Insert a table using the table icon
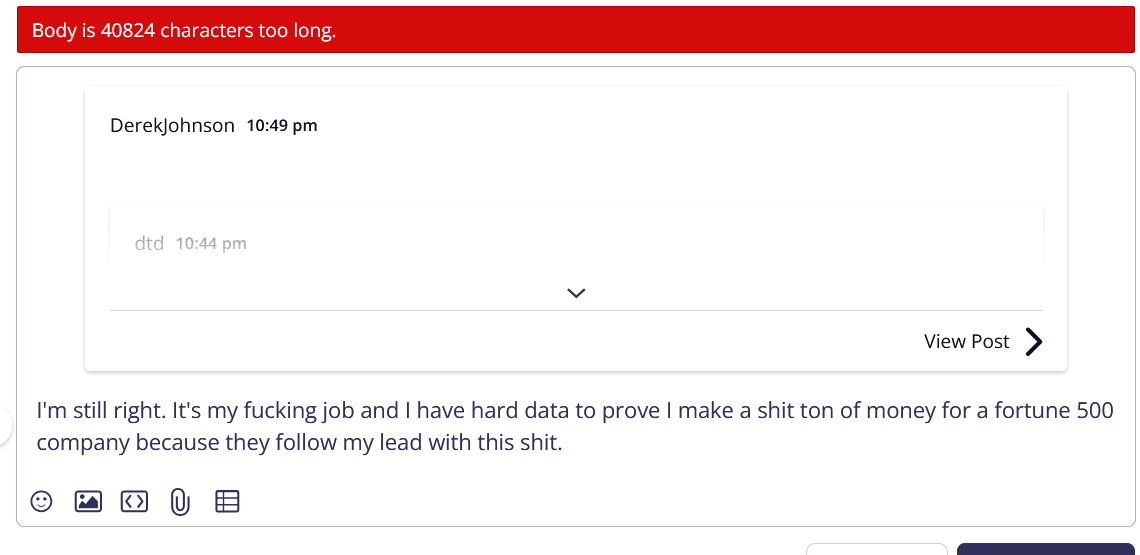 (x=227, y=501)
